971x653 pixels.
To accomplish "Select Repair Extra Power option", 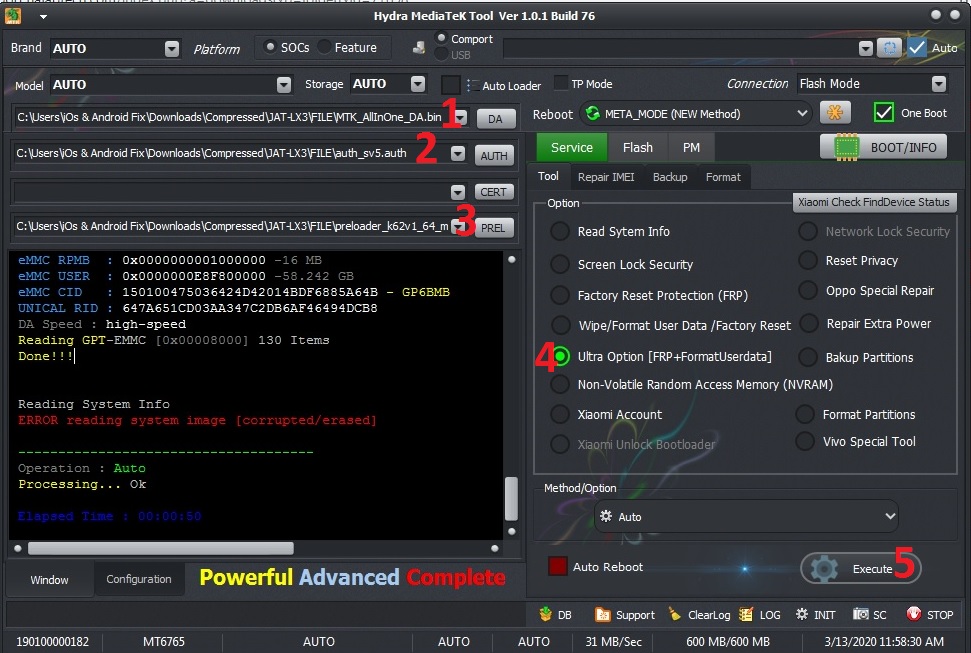I will [809, 323].
